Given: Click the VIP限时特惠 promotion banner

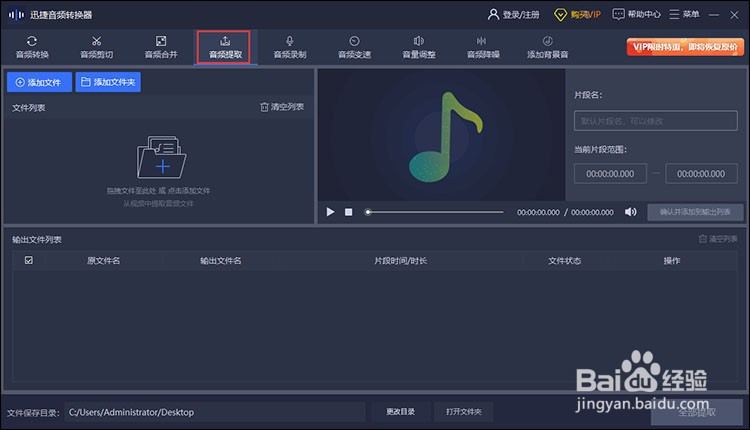Looking at the screenshot, I should pos(685,47).
